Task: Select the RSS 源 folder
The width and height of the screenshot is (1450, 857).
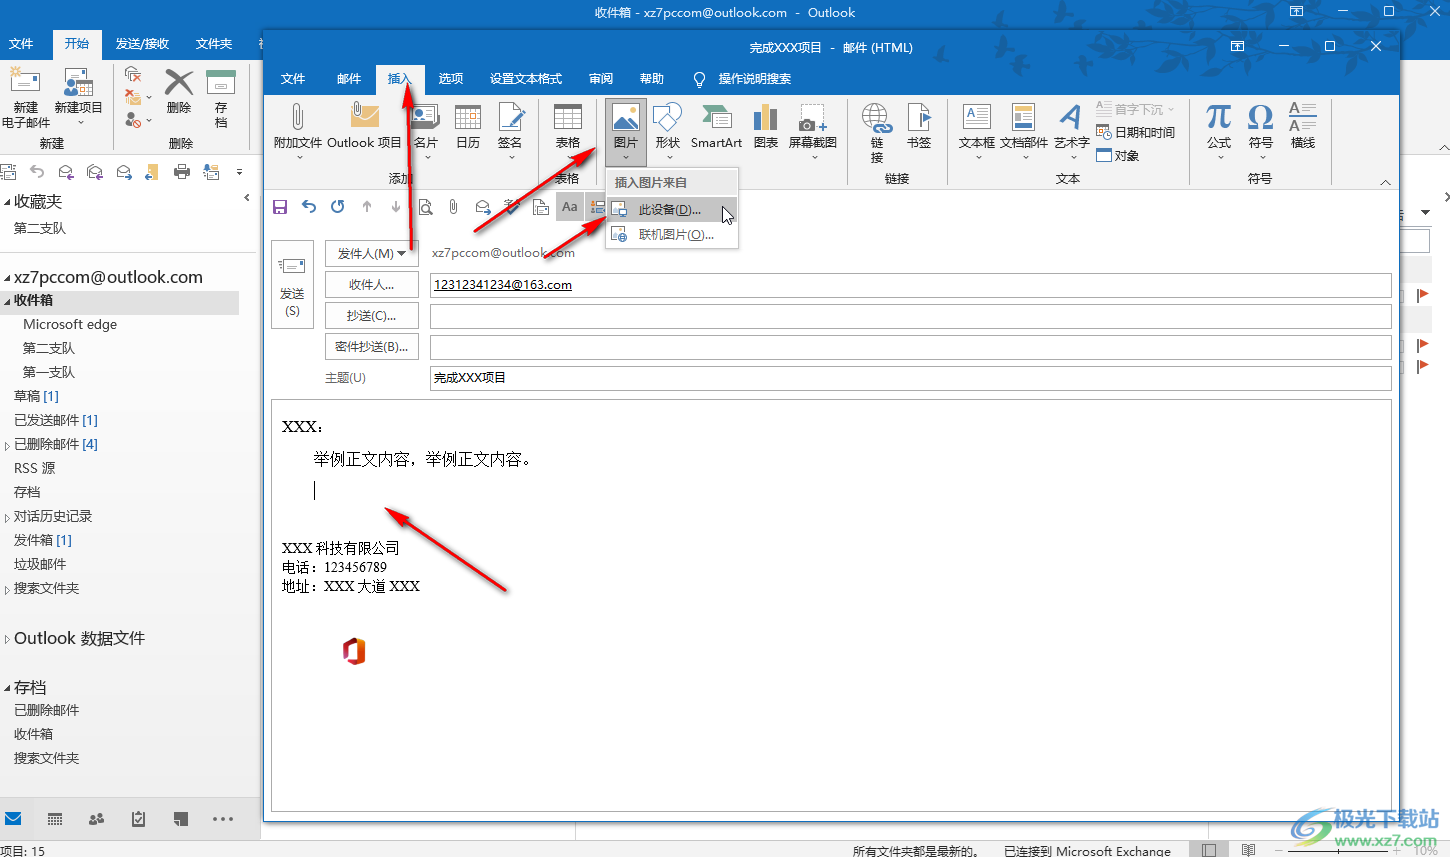Action: pyautogui.click(x=34, y=469)
